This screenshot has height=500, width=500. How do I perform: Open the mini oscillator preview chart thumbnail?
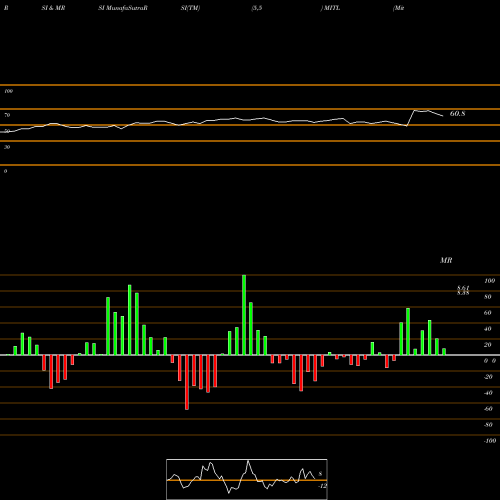coord(247,479)
